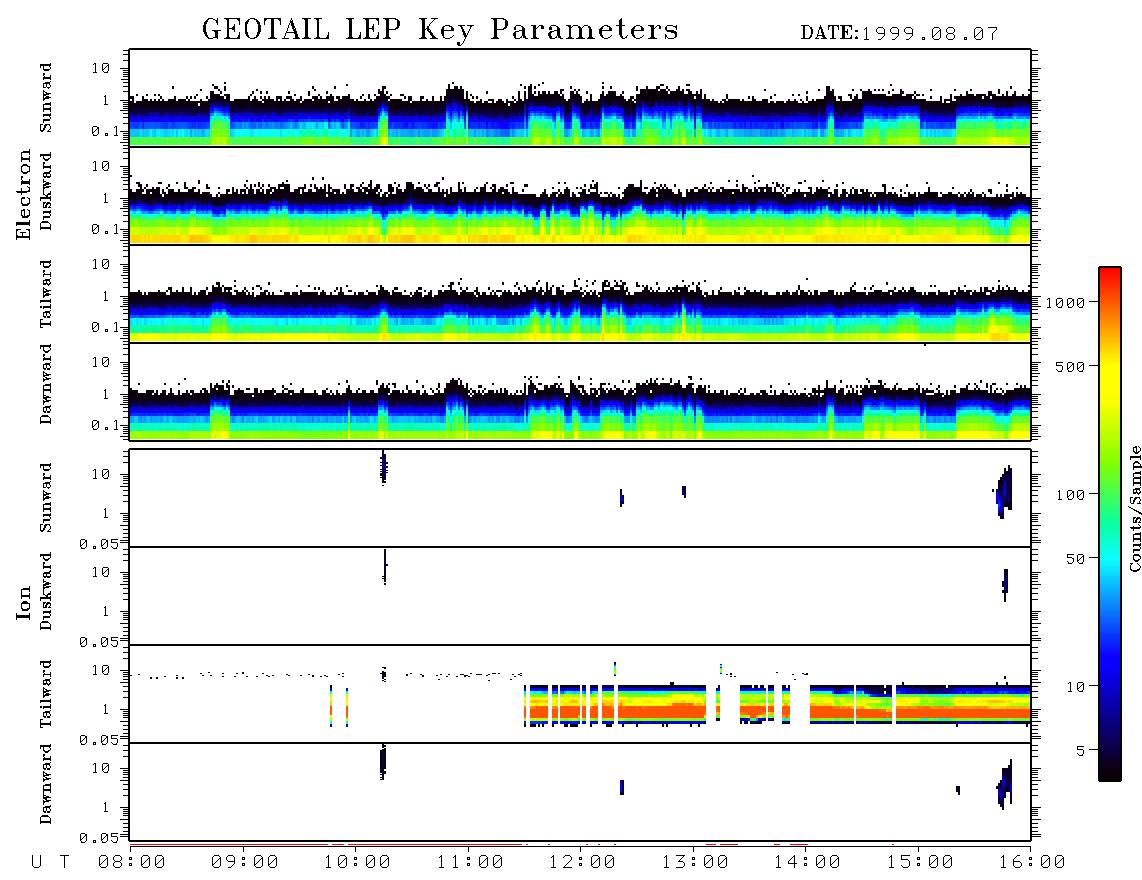This screenshot has height=880, width=1142.
Task: Click the Ion Dawnward burst near 10:15
Action: (383, 762)
